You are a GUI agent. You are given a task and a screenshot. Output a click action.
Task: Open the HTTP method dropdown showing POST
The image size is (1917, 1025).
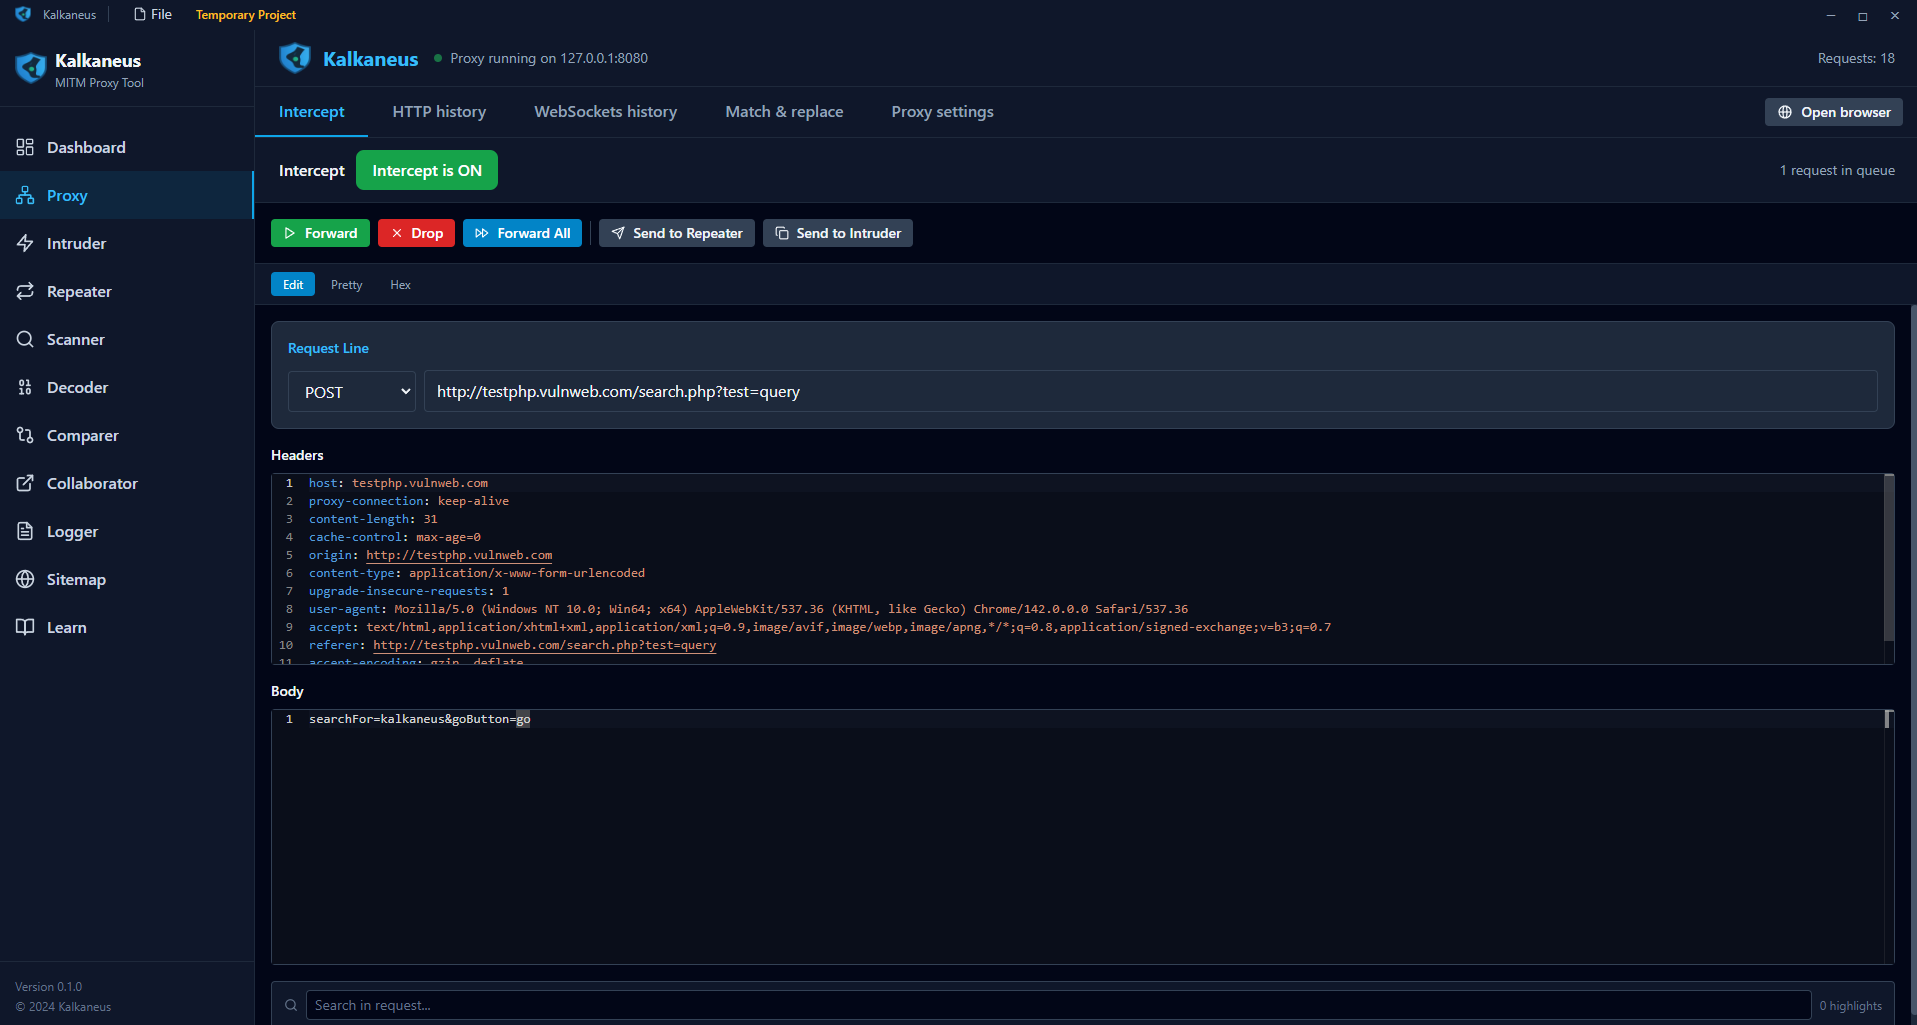point(351,391)
